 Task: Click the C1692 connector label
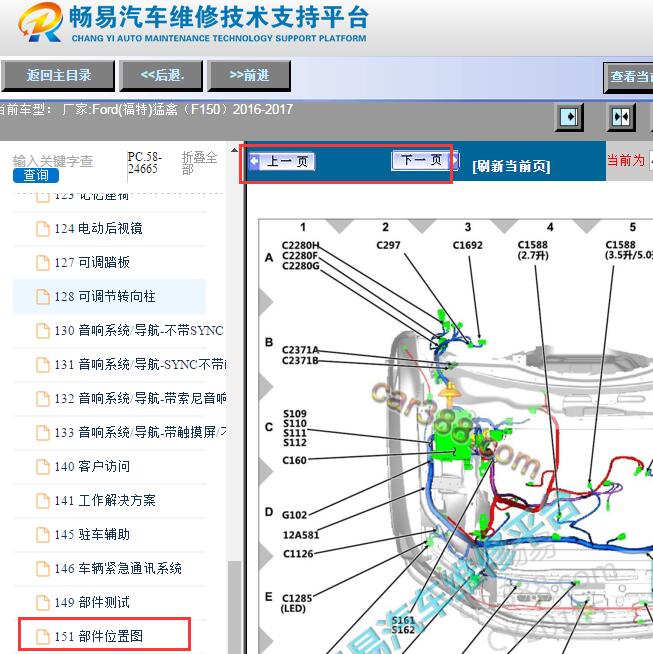[467, 245]
